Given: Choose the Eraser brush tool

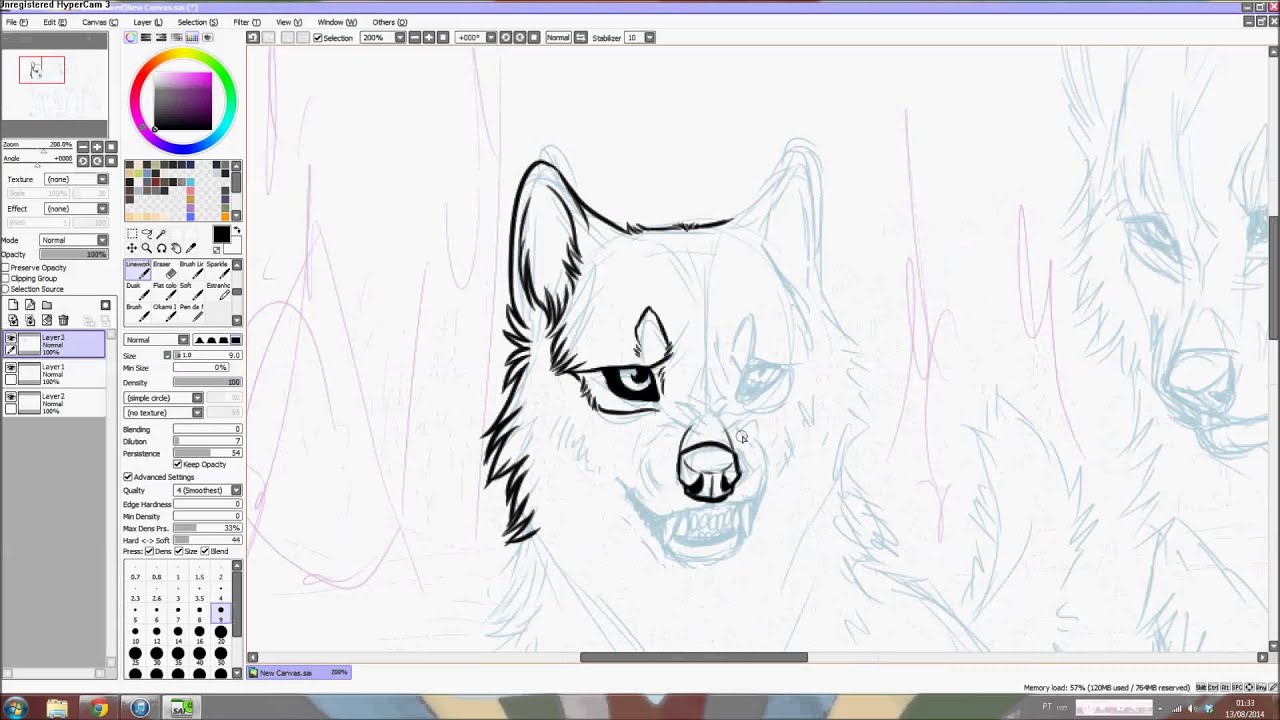Looking at the screenshot, I should click(x=164, y=270).
